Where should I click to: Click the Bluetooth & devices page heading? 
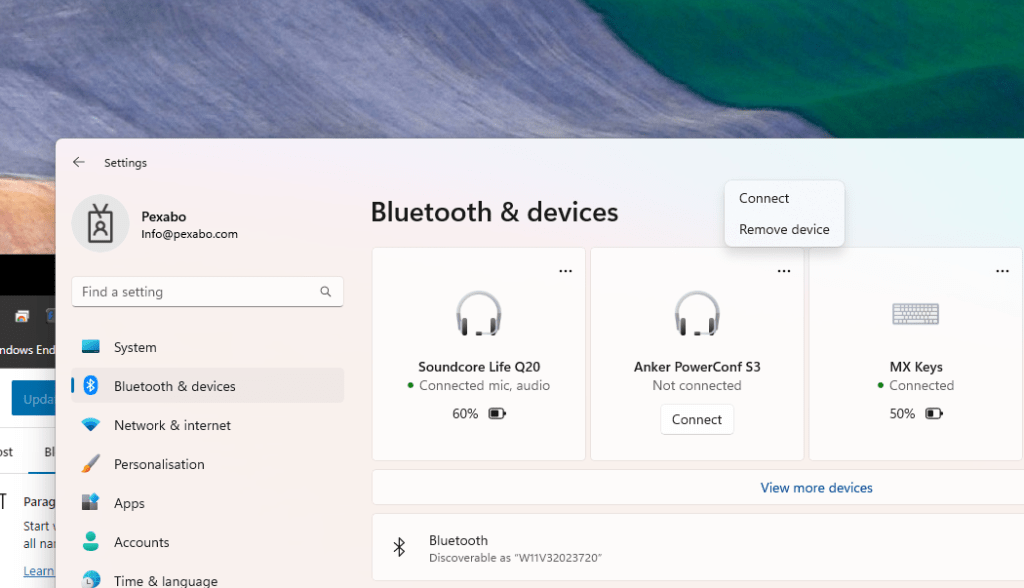494,212
